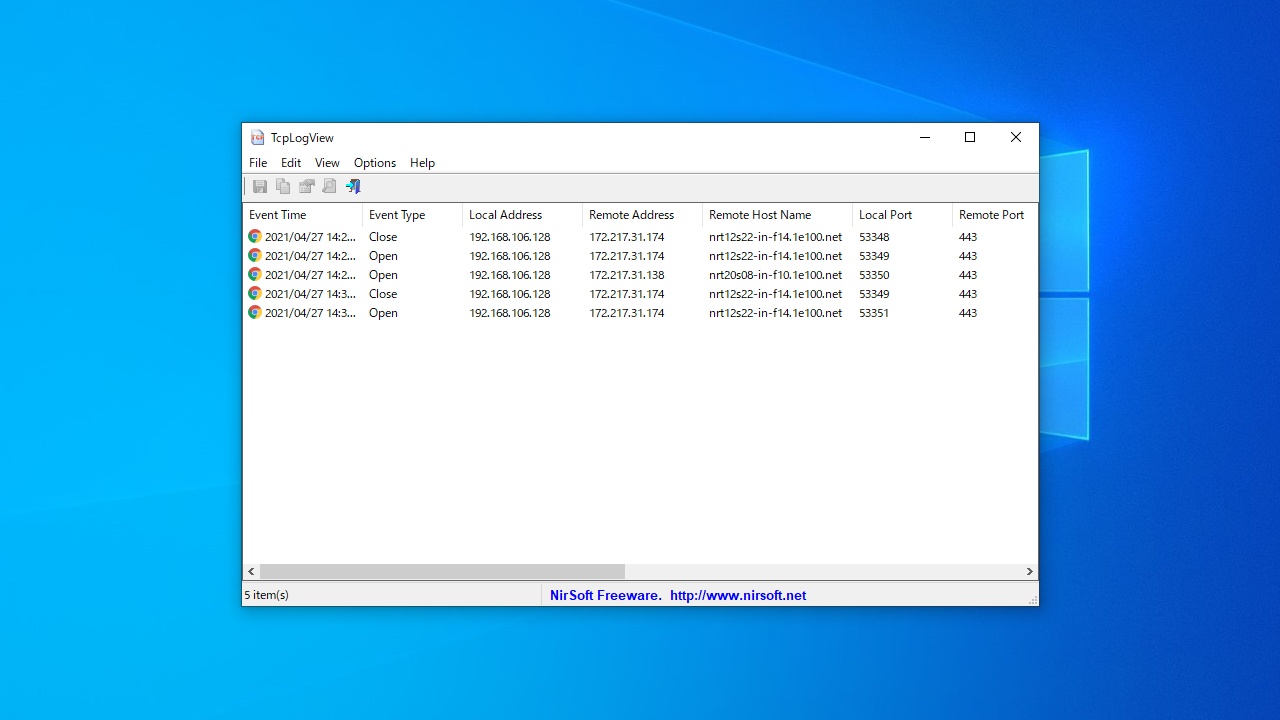Screen dimensions: 1280x720
Task: Minimize the TcpLogView window
Action: coord(924,138)
